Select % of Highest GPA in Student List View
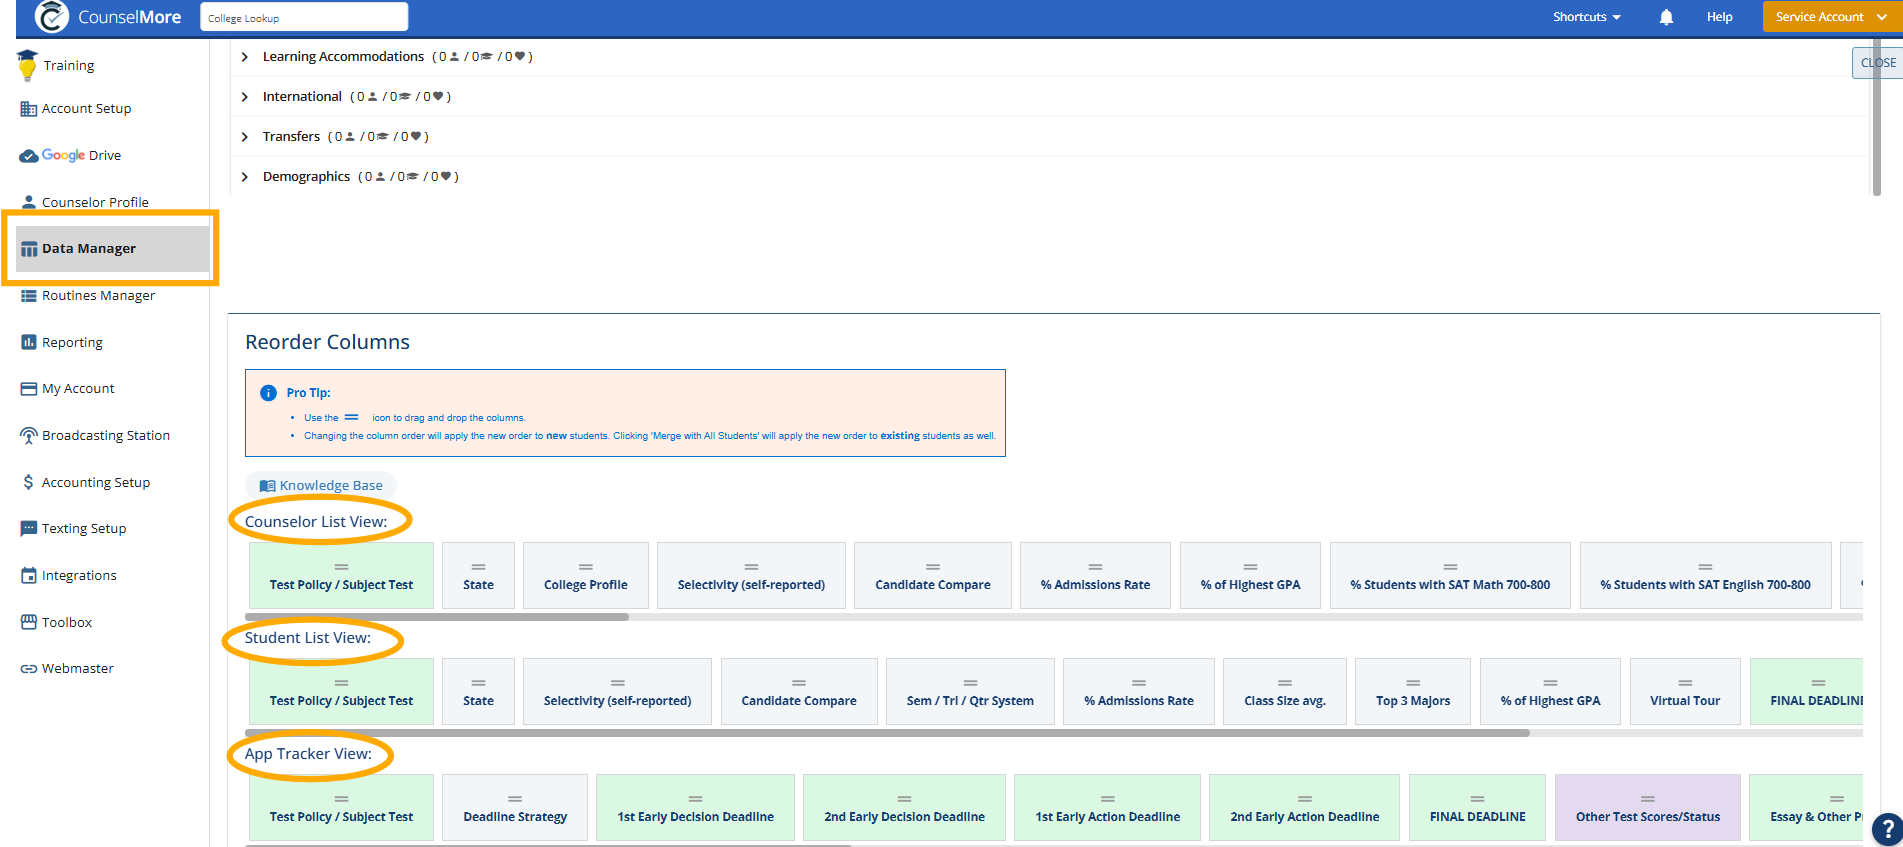Screen dimensions: 1903x847 1550,692
